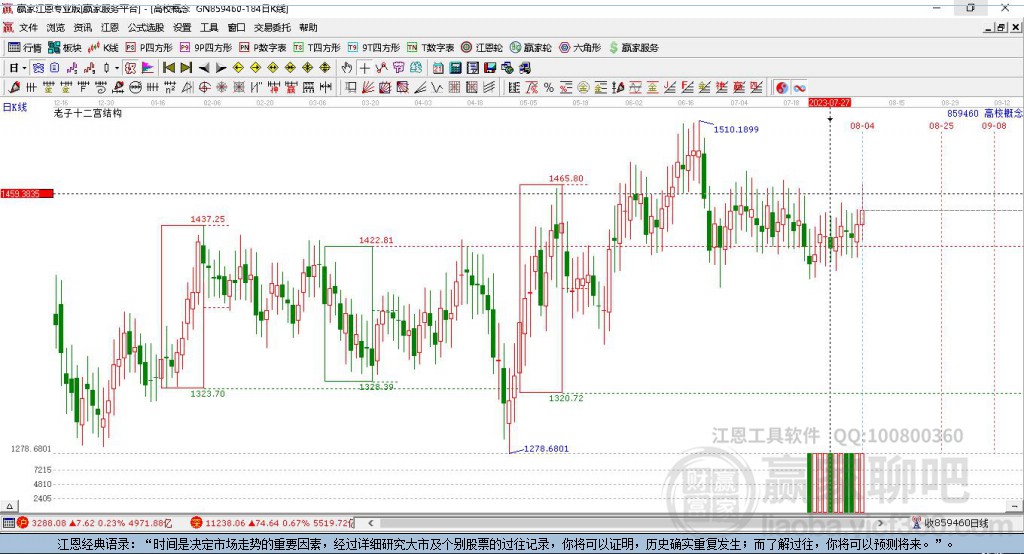Open the 日 period dropdown arrow

click(24, 68)
